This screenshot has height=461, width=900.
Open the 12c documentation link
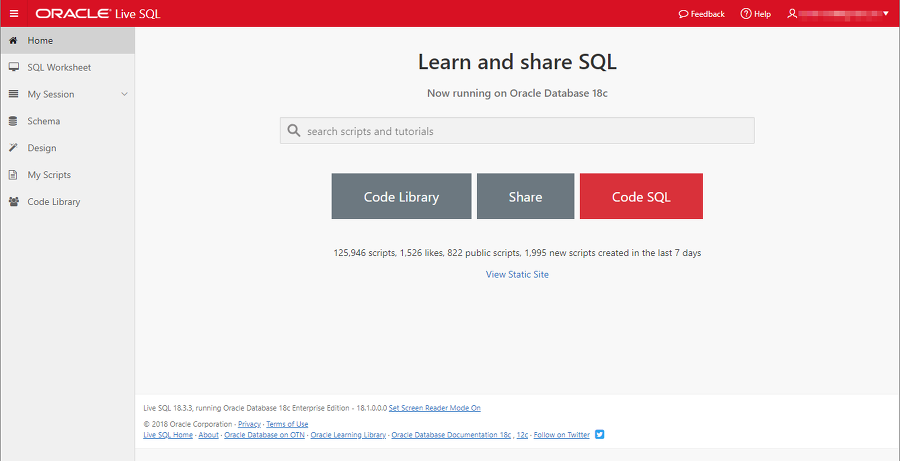coord(522,435)
